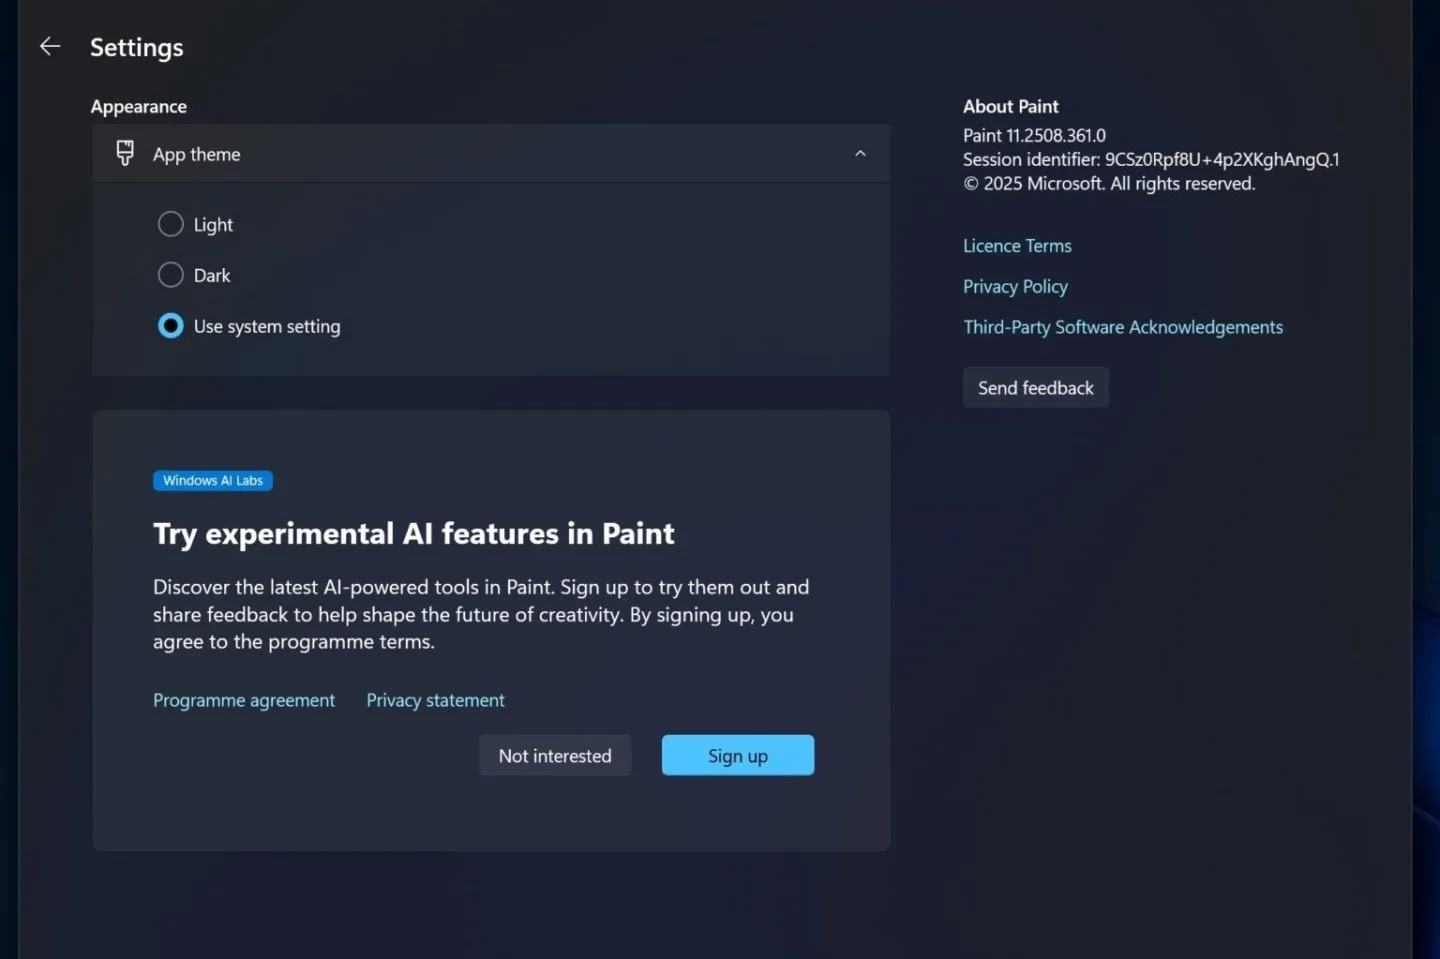Screen dimensions: 1440x959
Task: Enable Use system setting for the theme
Action: (x=170, y=326)
